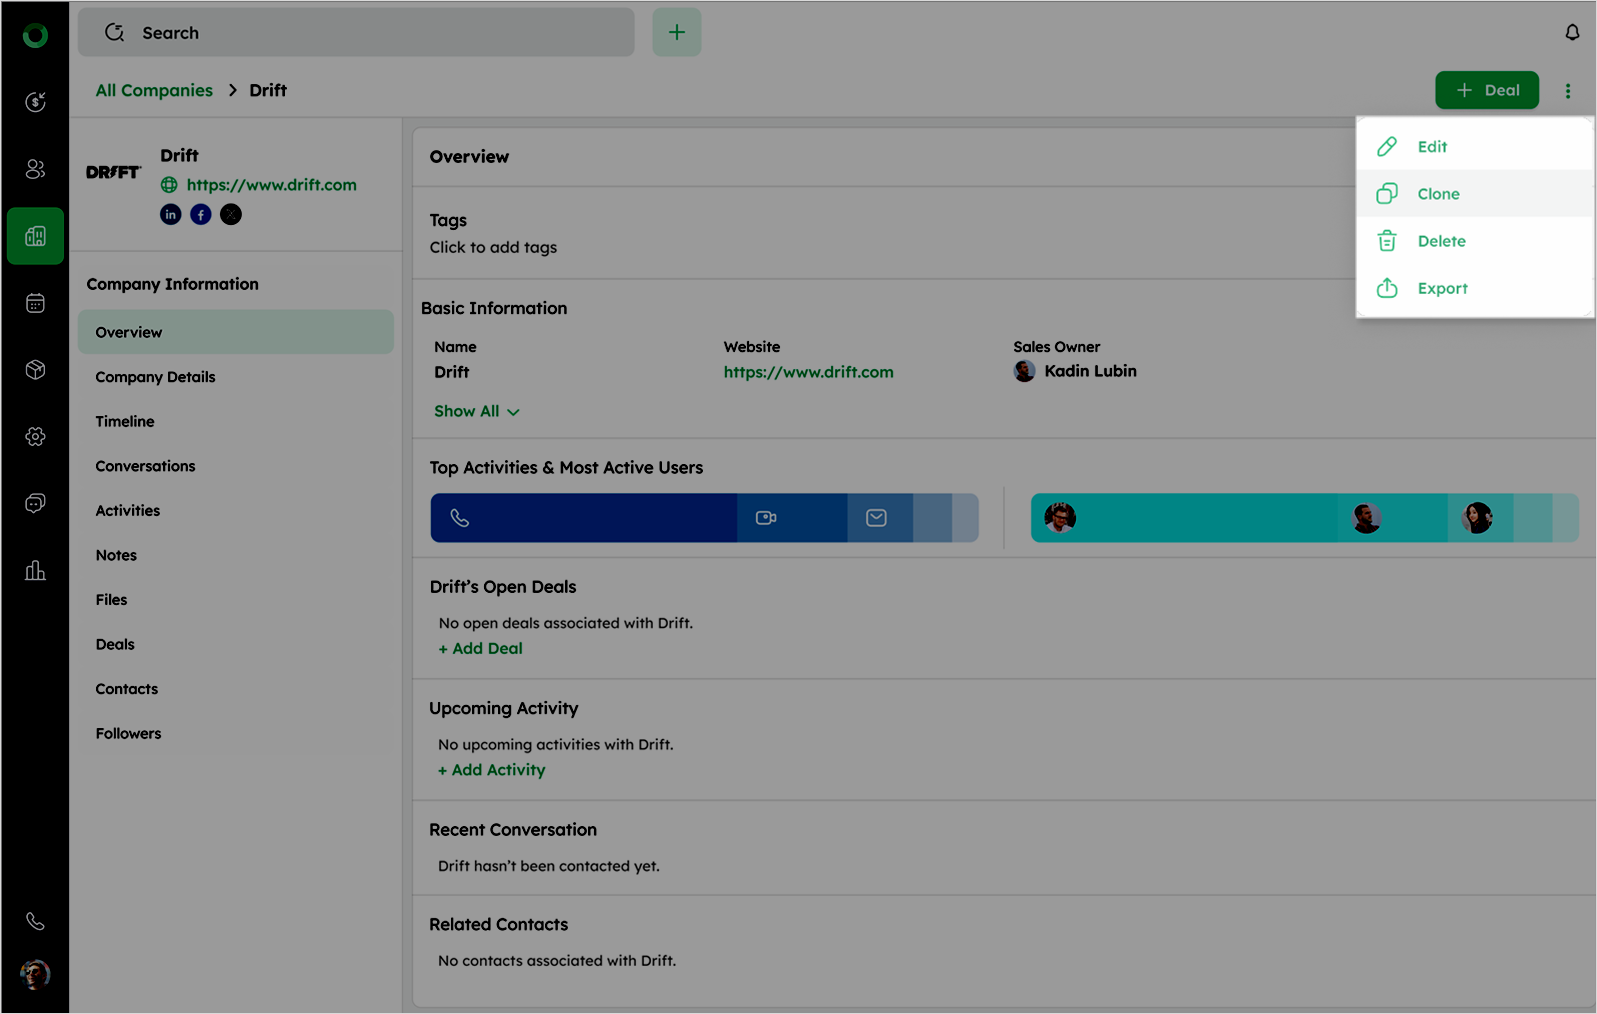Click the LinkedIn icon for Drift
1597x1014 pixels.
[171, 215]
